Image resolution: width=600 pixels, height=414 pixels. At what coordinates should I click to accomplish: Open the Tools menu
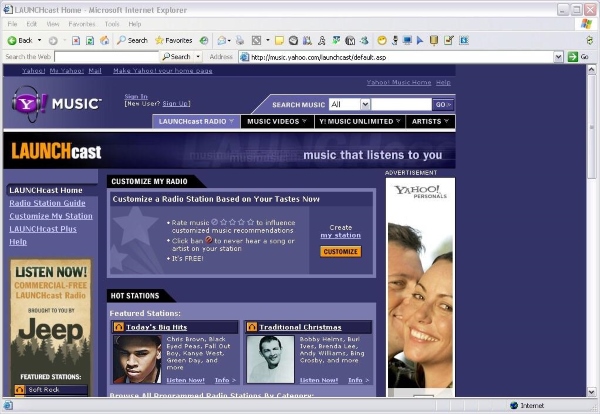coord(112,23)
